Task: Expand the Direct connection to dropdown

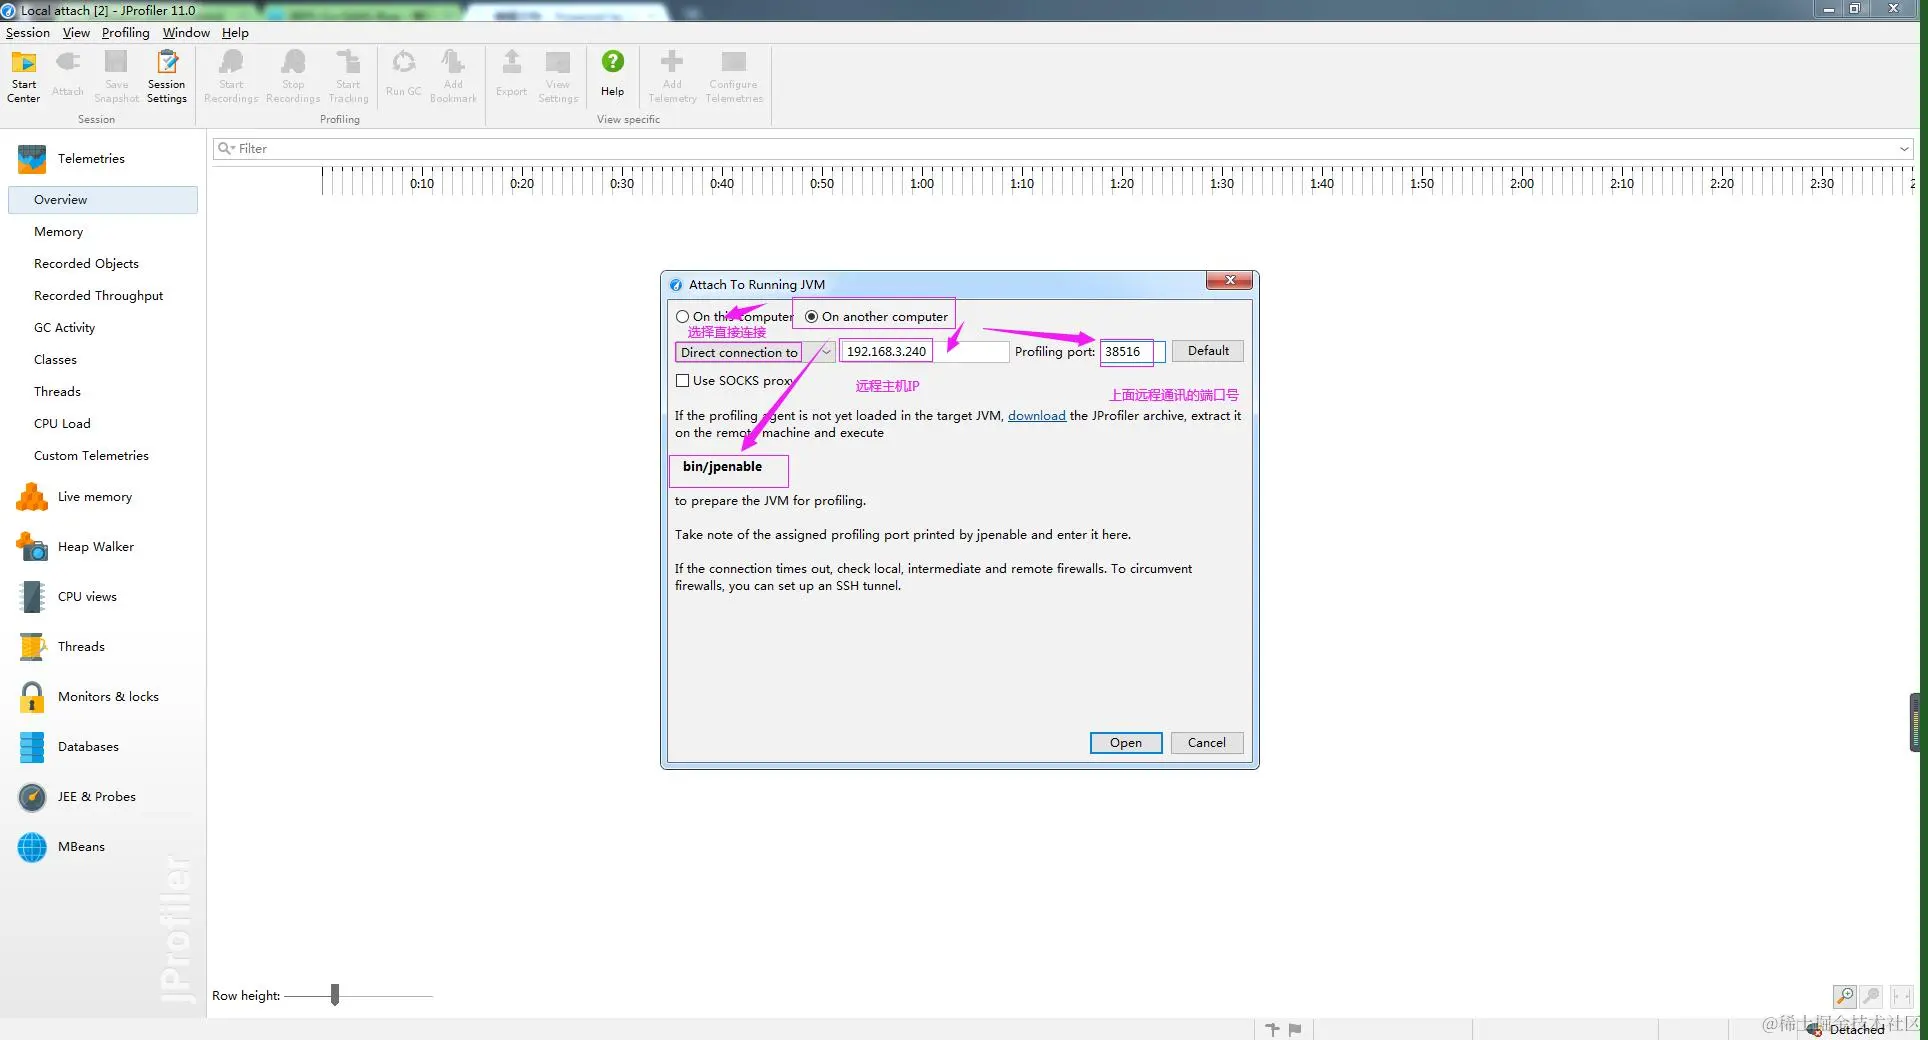Action: click(826, 352)
